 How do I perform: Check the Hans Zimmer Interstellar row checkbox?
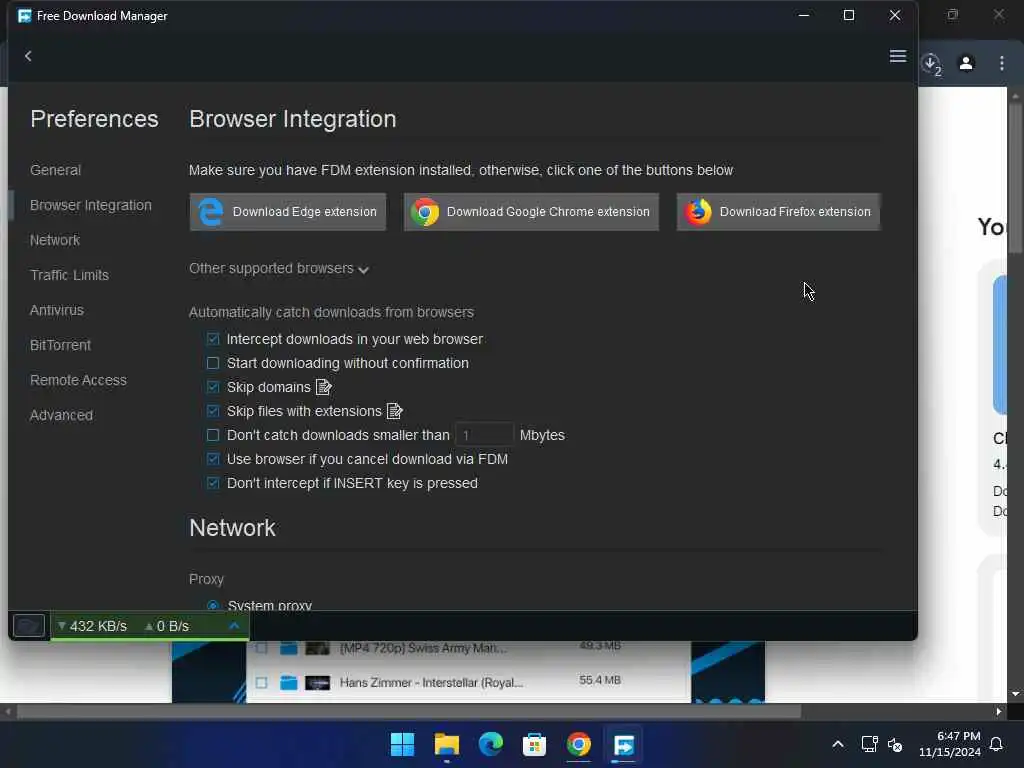pos(261,682)
